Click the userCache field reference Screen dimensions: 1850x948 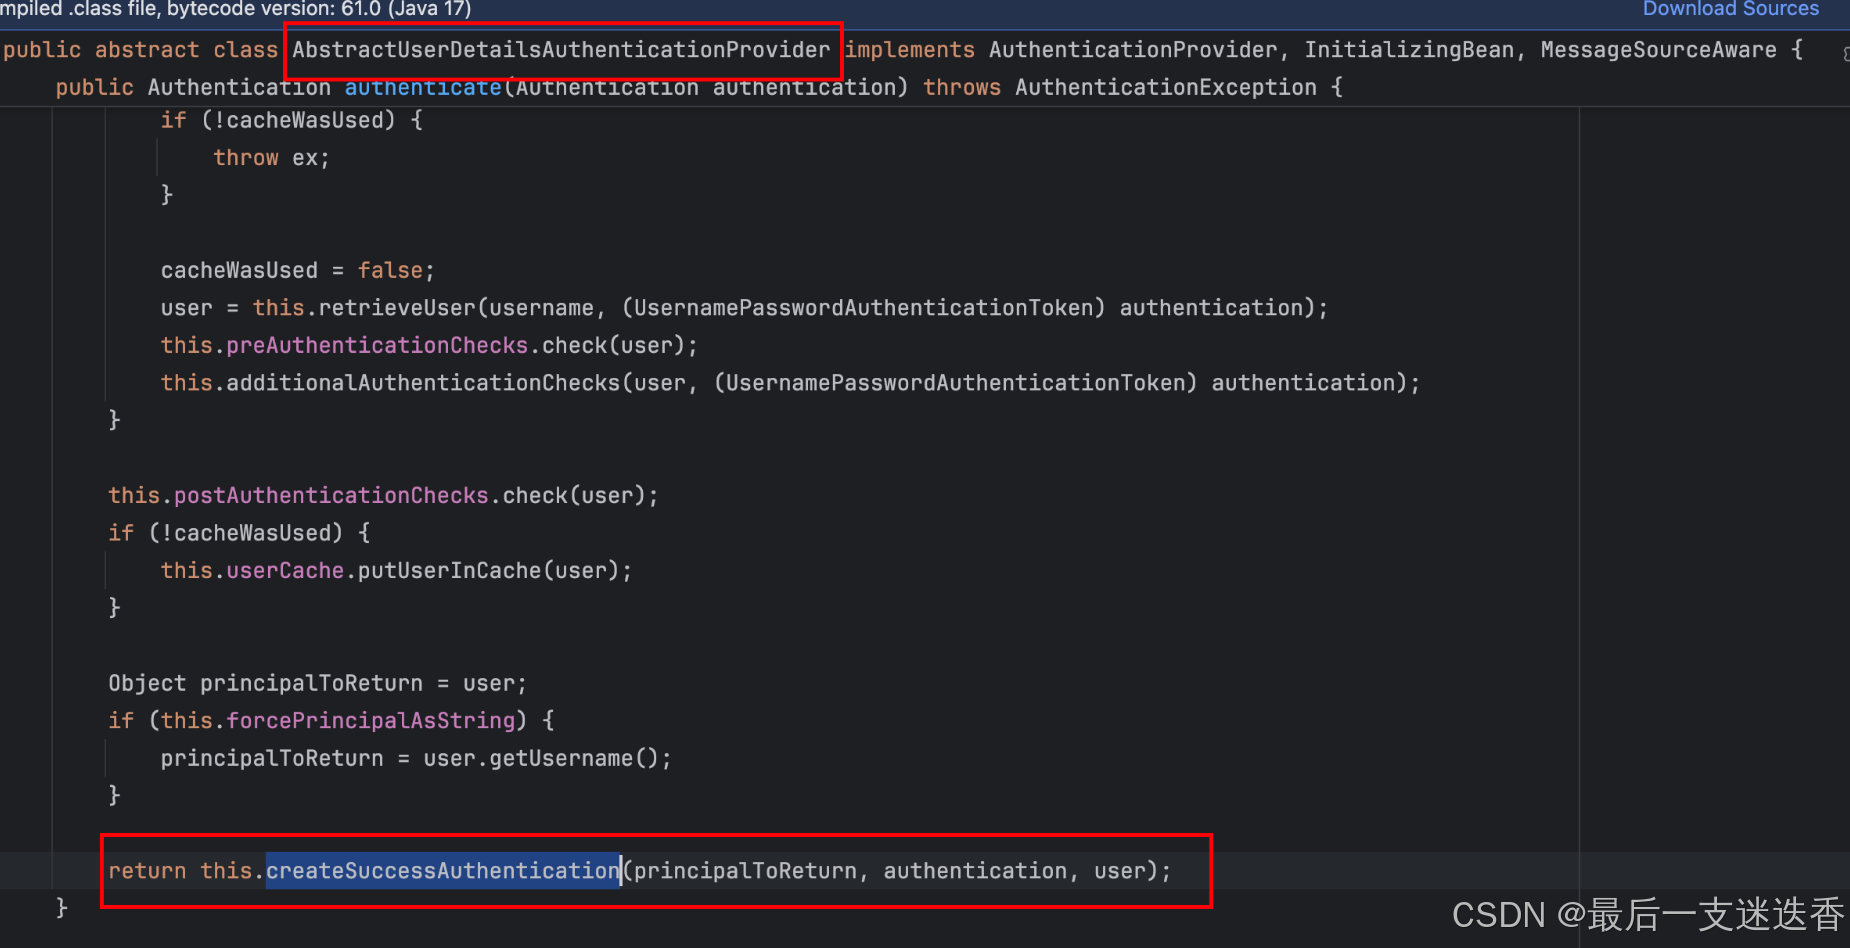285,571
